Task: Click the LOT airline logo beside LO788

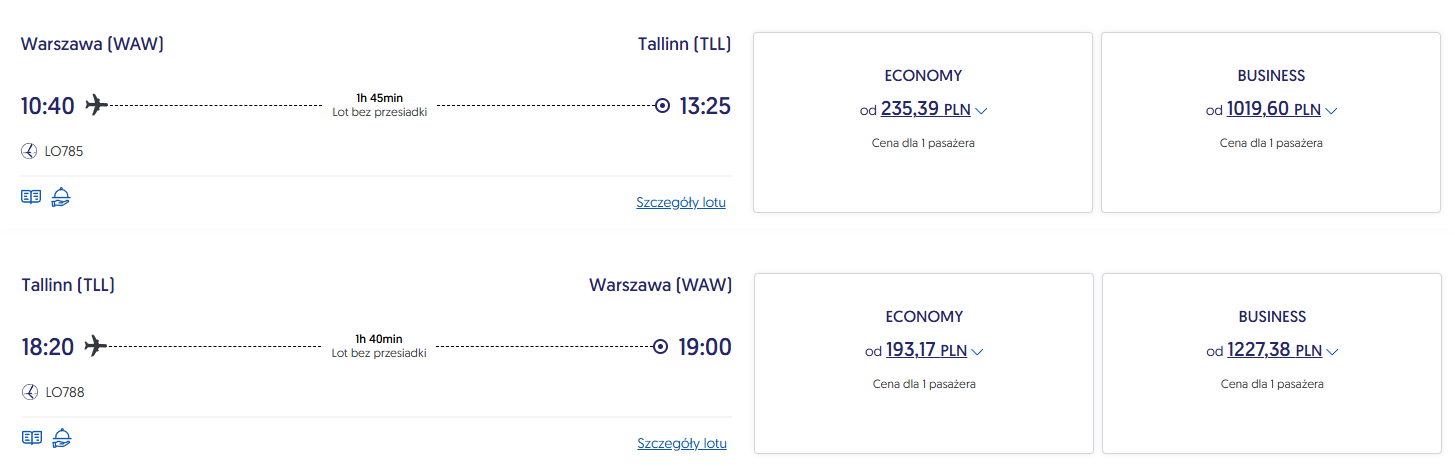Action: point(29,392)
